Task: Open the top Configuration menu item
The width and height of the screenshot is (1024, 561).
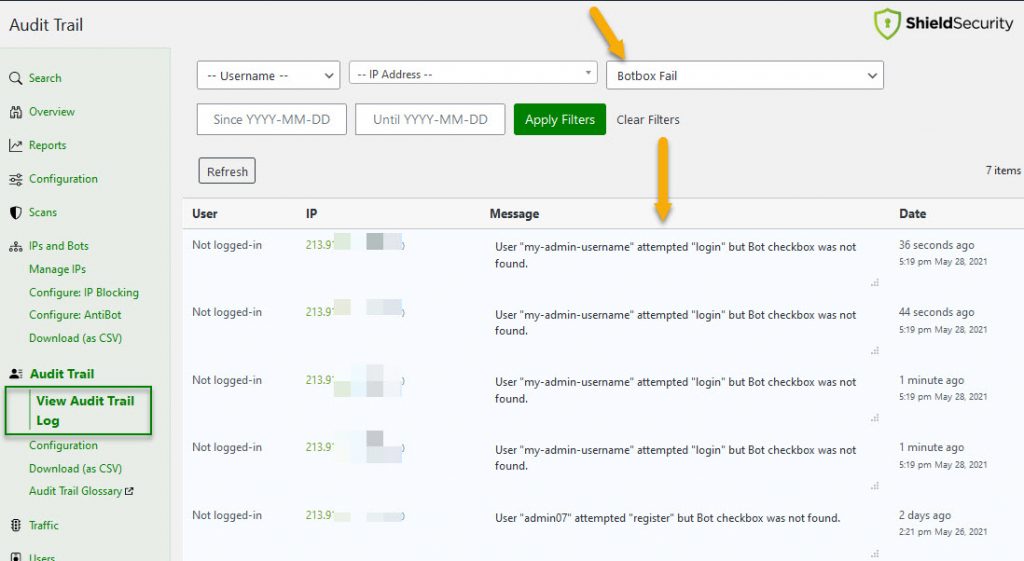Action: click(63, 179)
